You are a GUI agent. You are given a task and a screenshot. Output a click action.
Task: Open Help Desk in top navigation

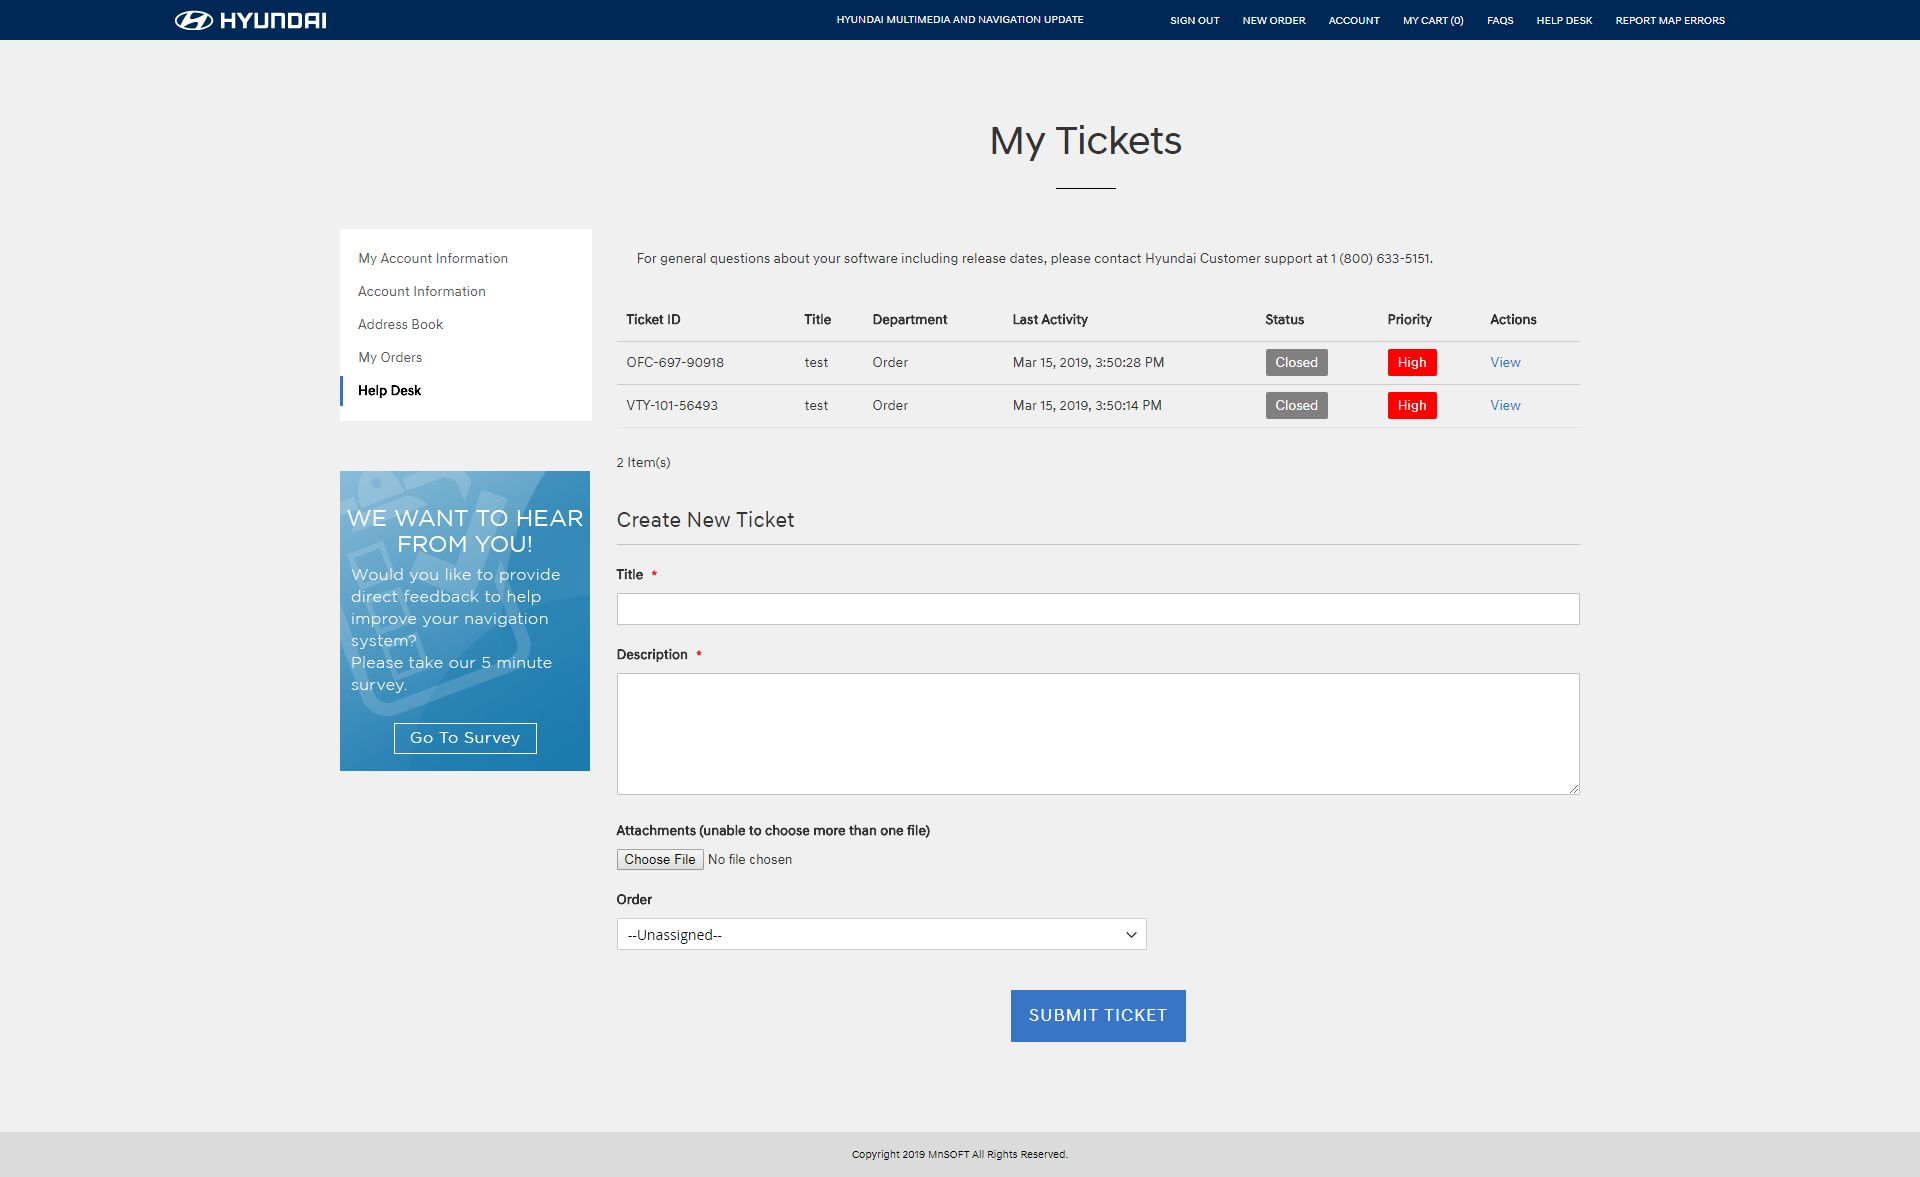(1563, 20)
